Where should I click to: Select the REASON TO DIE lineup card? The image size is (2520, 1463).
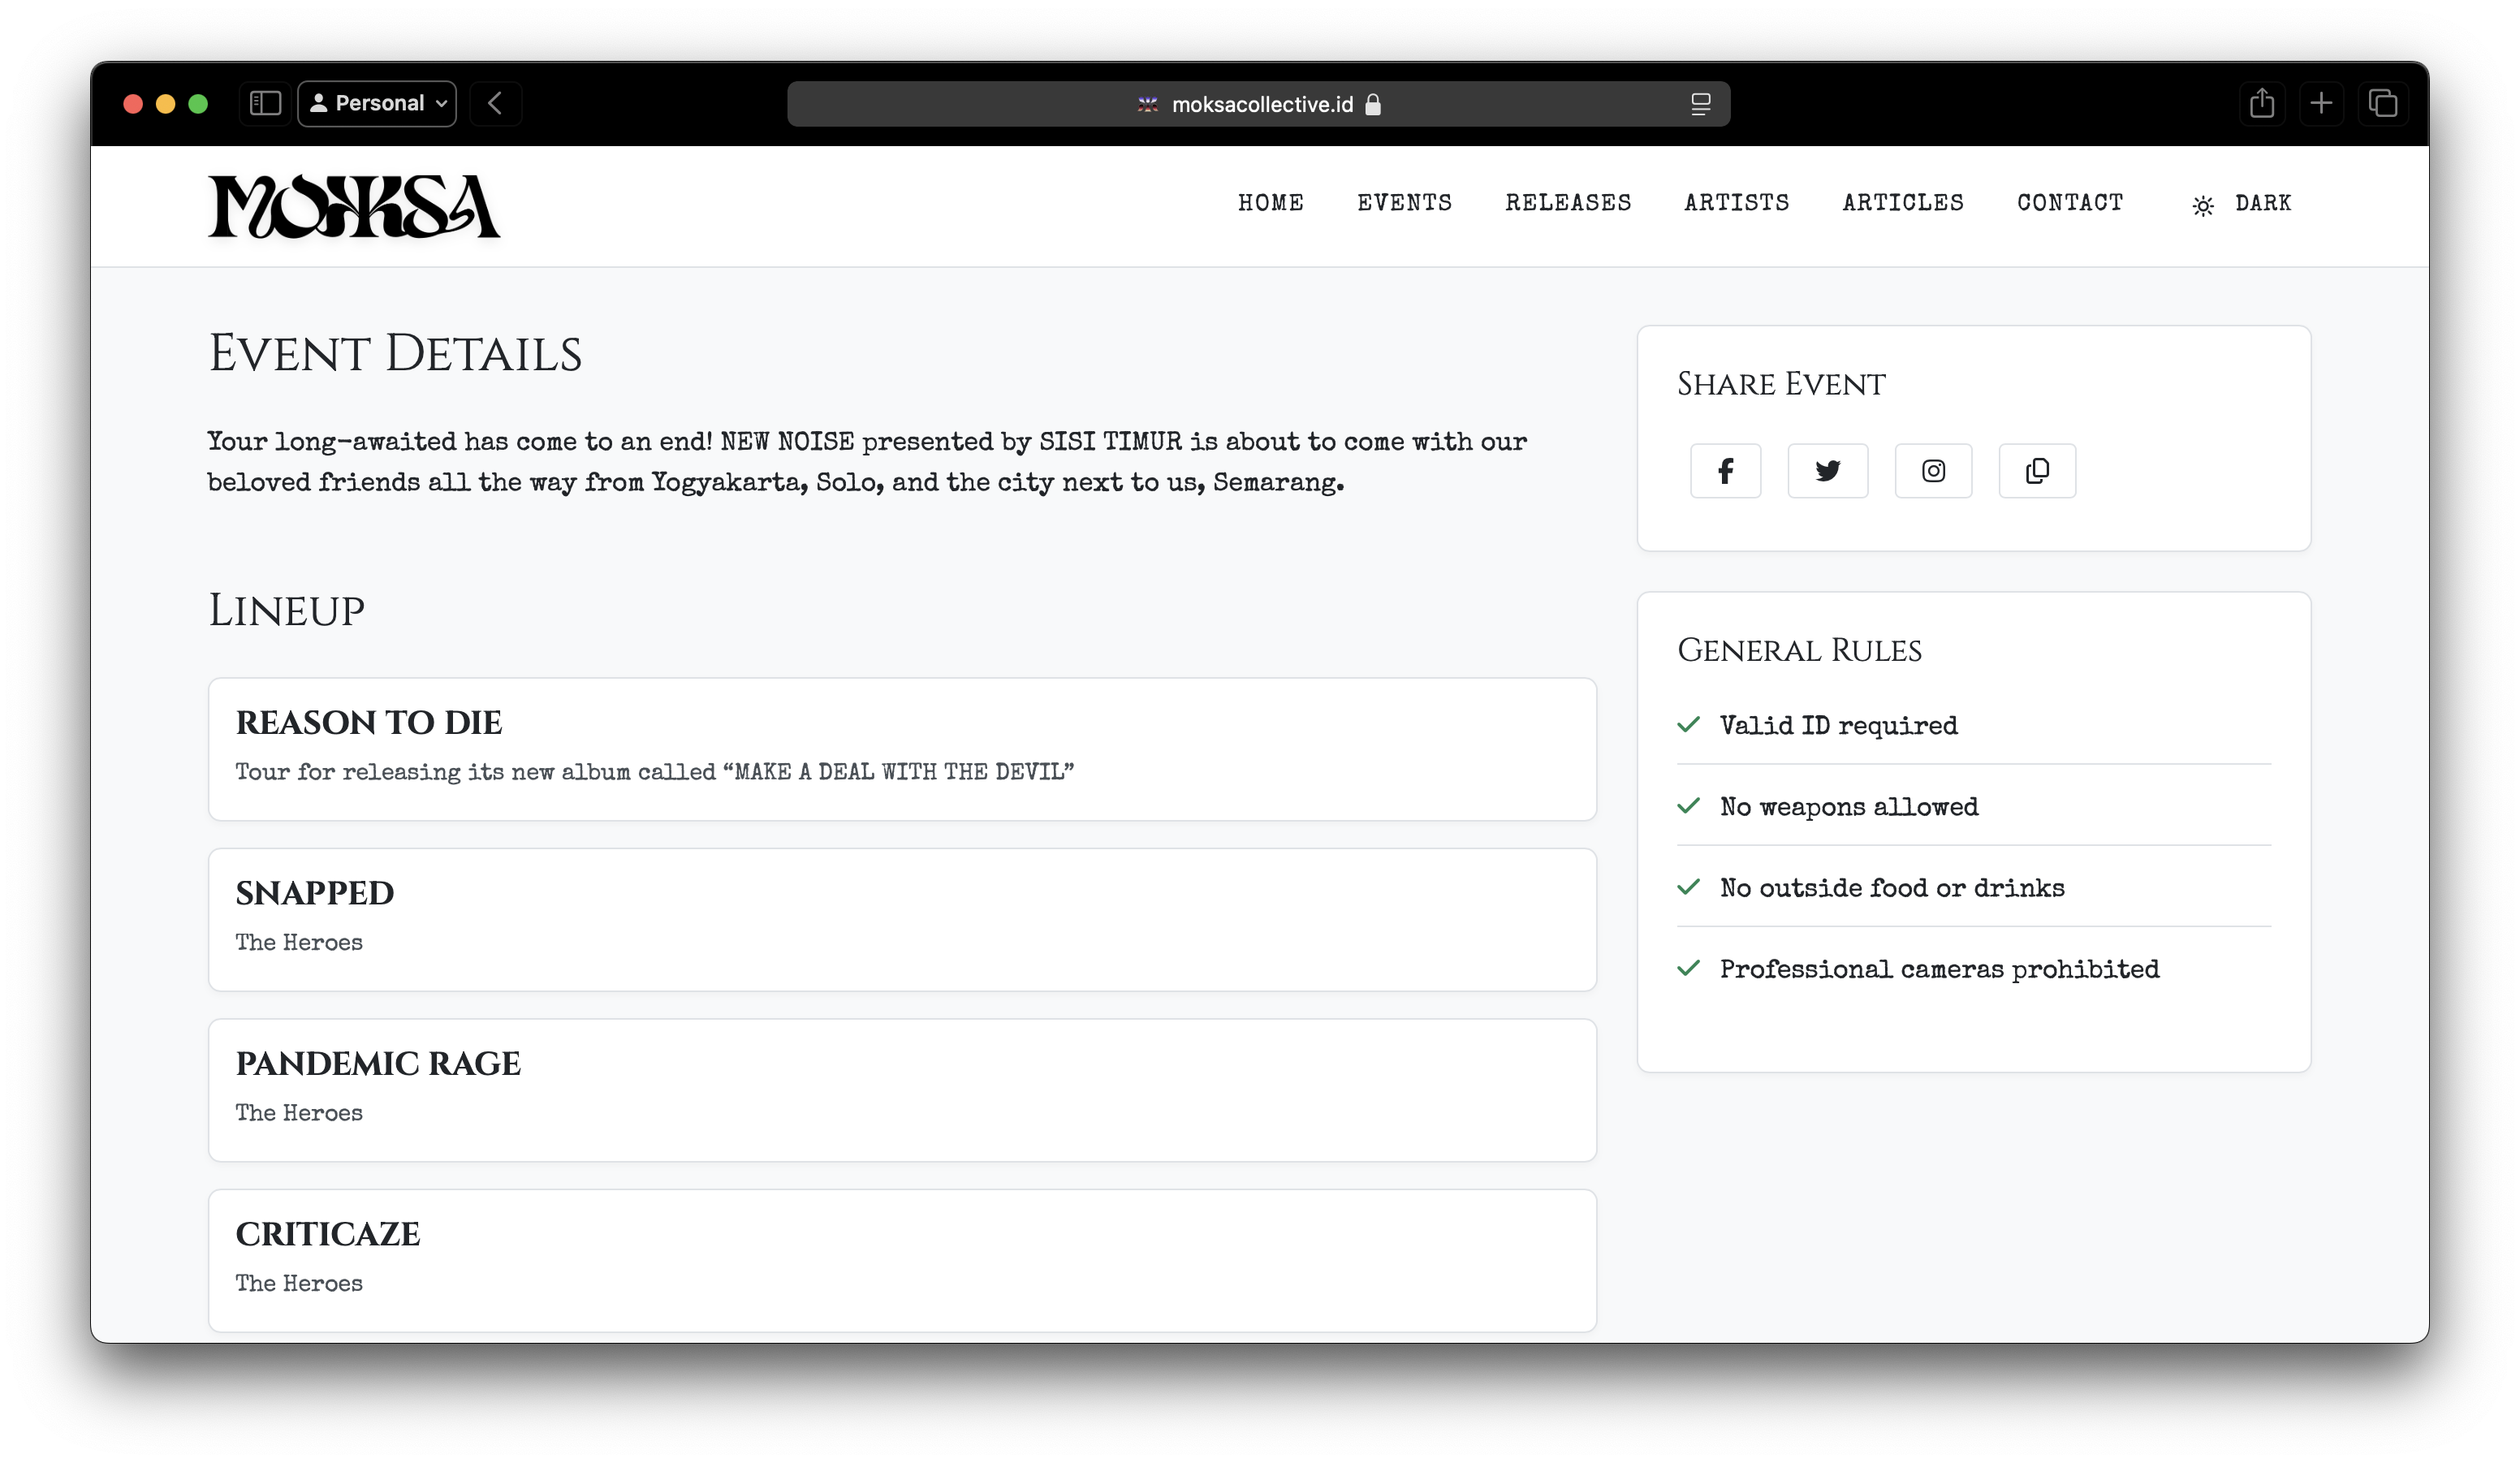click(x=901, y=749)
